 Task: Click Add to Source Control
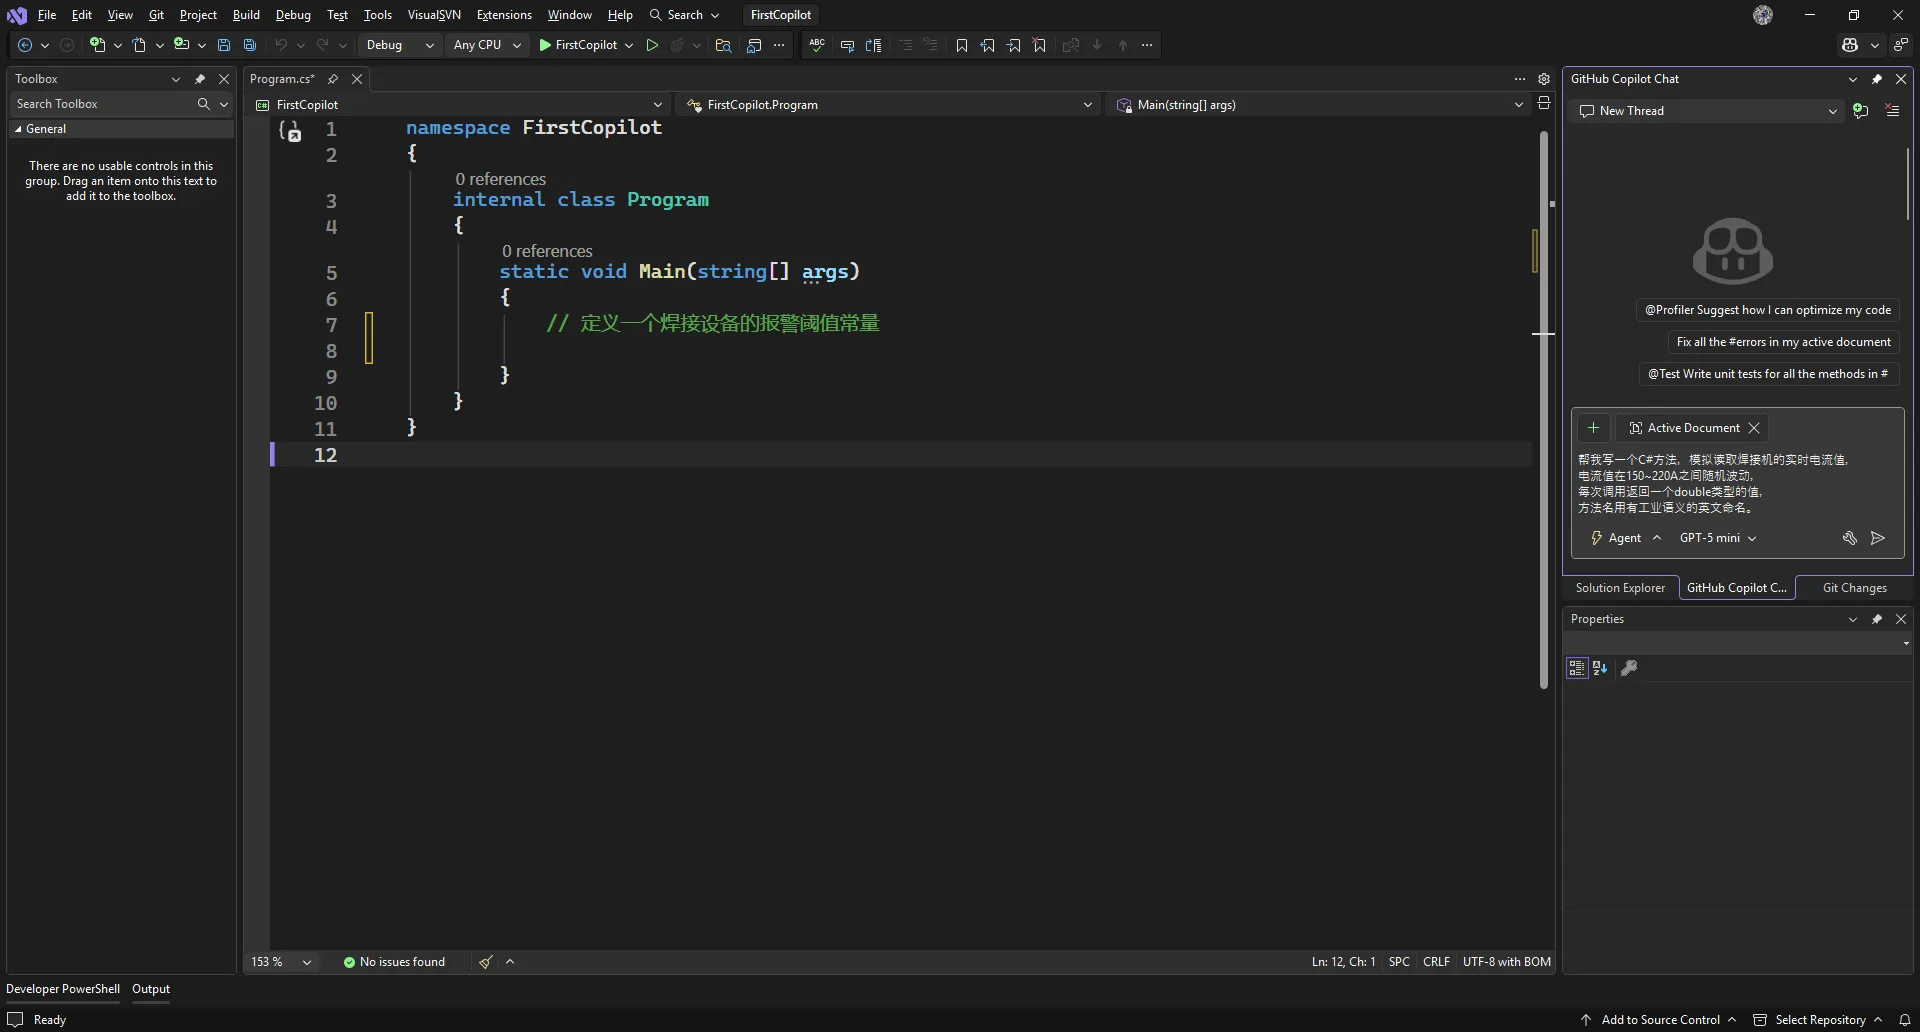click(x=1659, y=1020)
